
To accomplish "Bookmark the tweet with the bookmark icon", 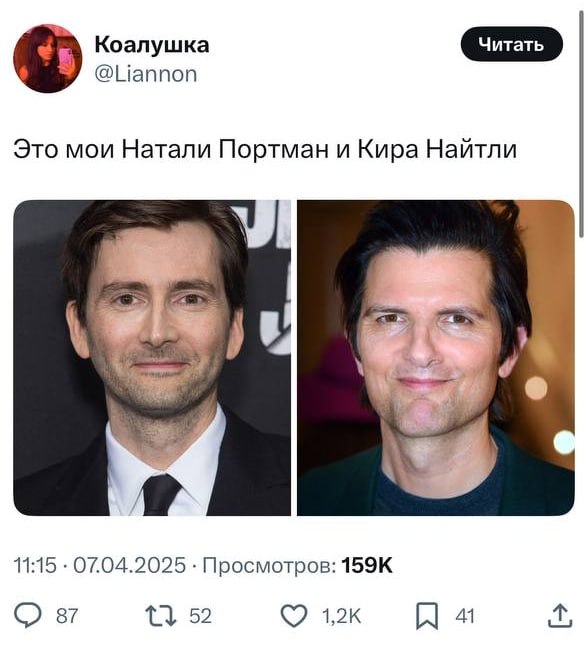I will (427, 616).
